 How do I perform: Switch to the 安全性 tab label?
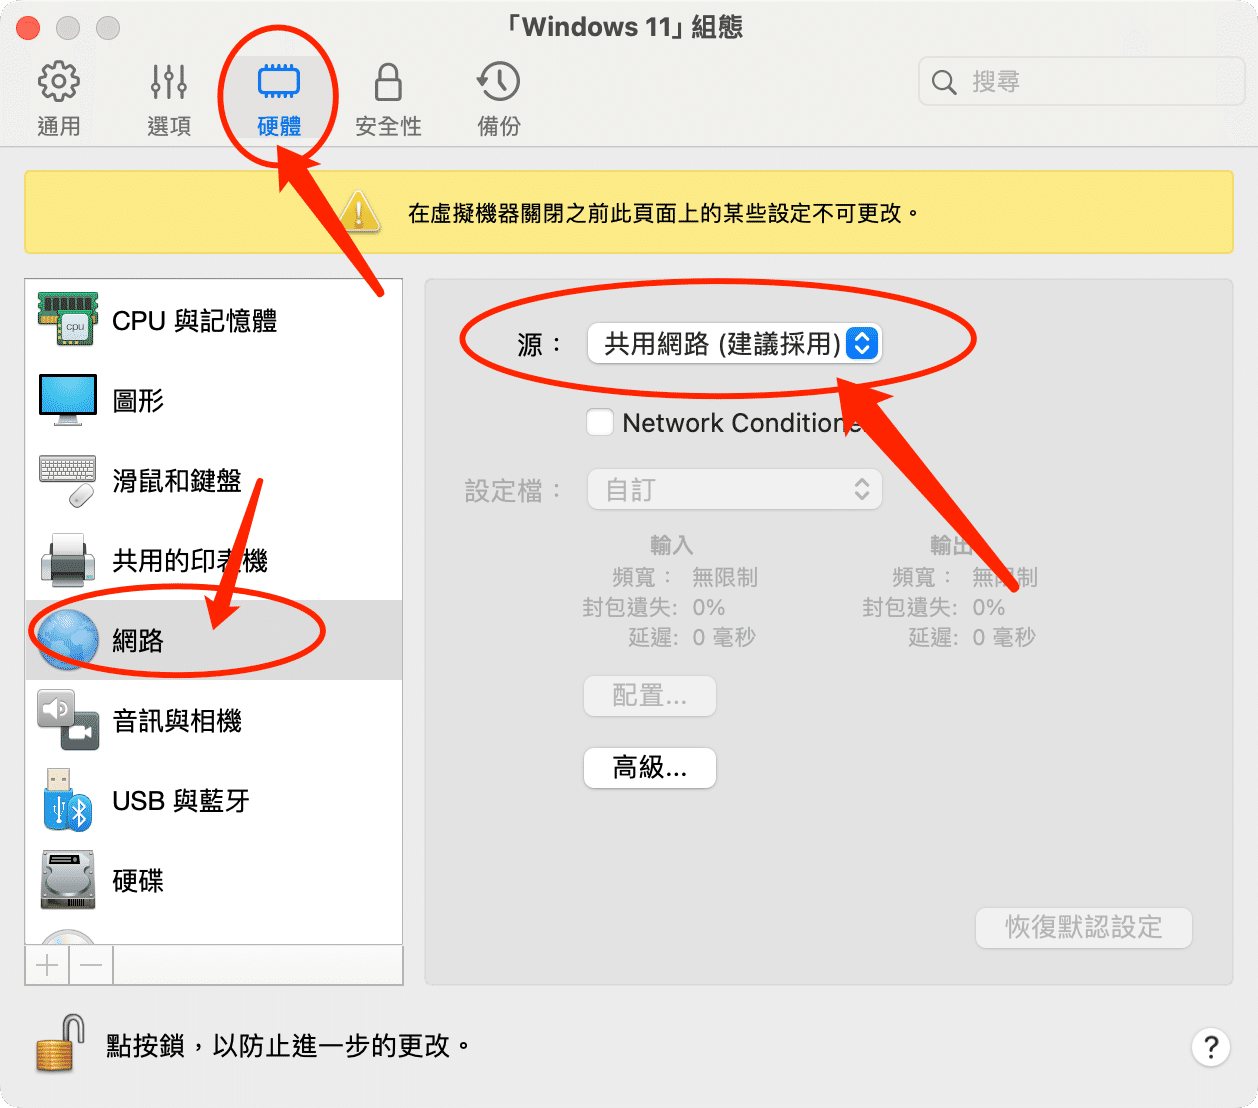pos(388,127)
